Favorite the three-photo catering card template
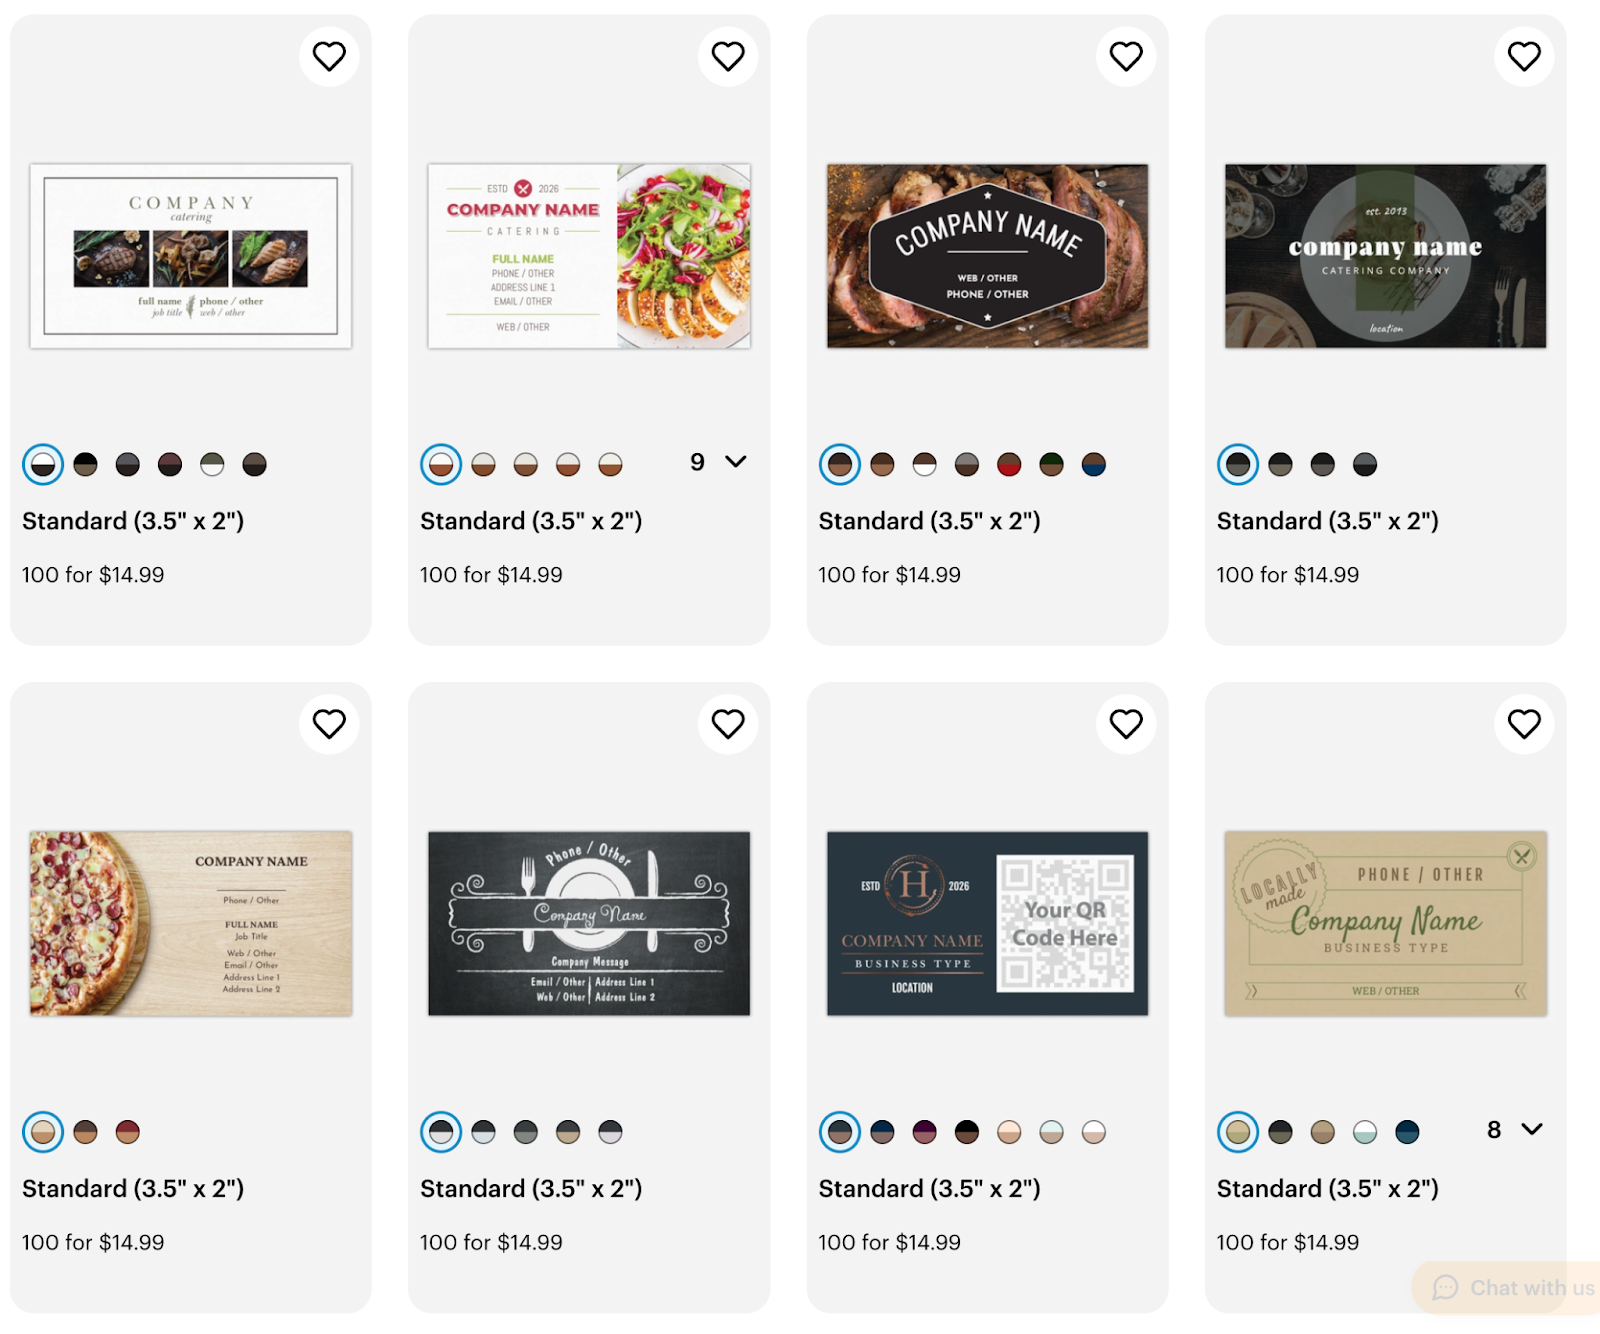This screenshot has width=1600, height=1334. [x=329, y=56]
